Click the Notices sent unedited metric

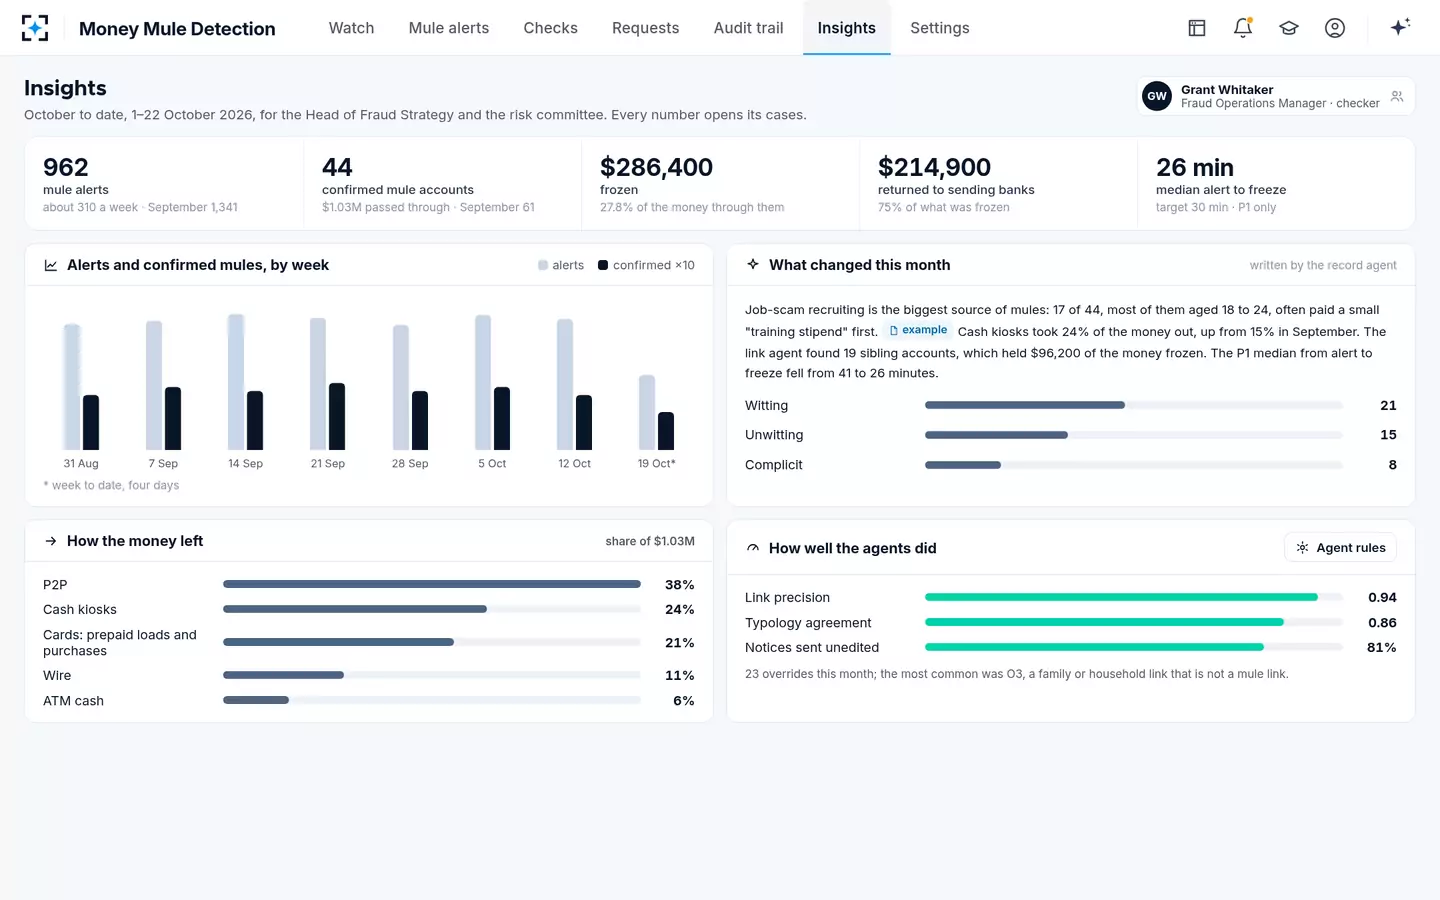tap(1071, 648)
